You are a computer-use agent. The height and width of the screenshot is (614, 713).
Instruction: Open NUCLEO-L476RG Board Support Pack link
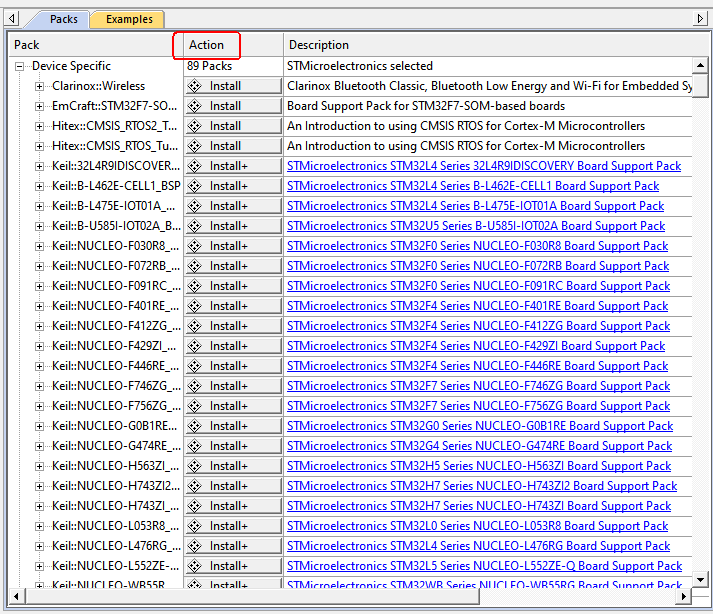coord(478,546)
